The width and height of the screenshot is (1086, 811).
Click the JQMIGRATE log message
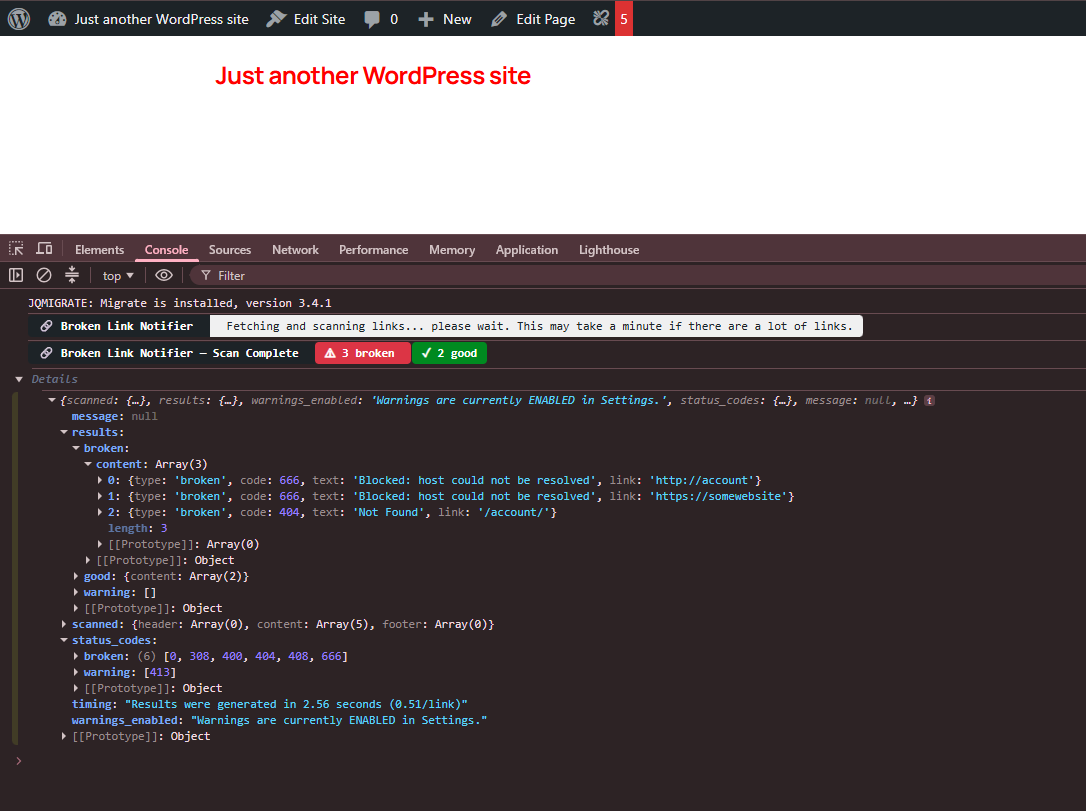180,303
